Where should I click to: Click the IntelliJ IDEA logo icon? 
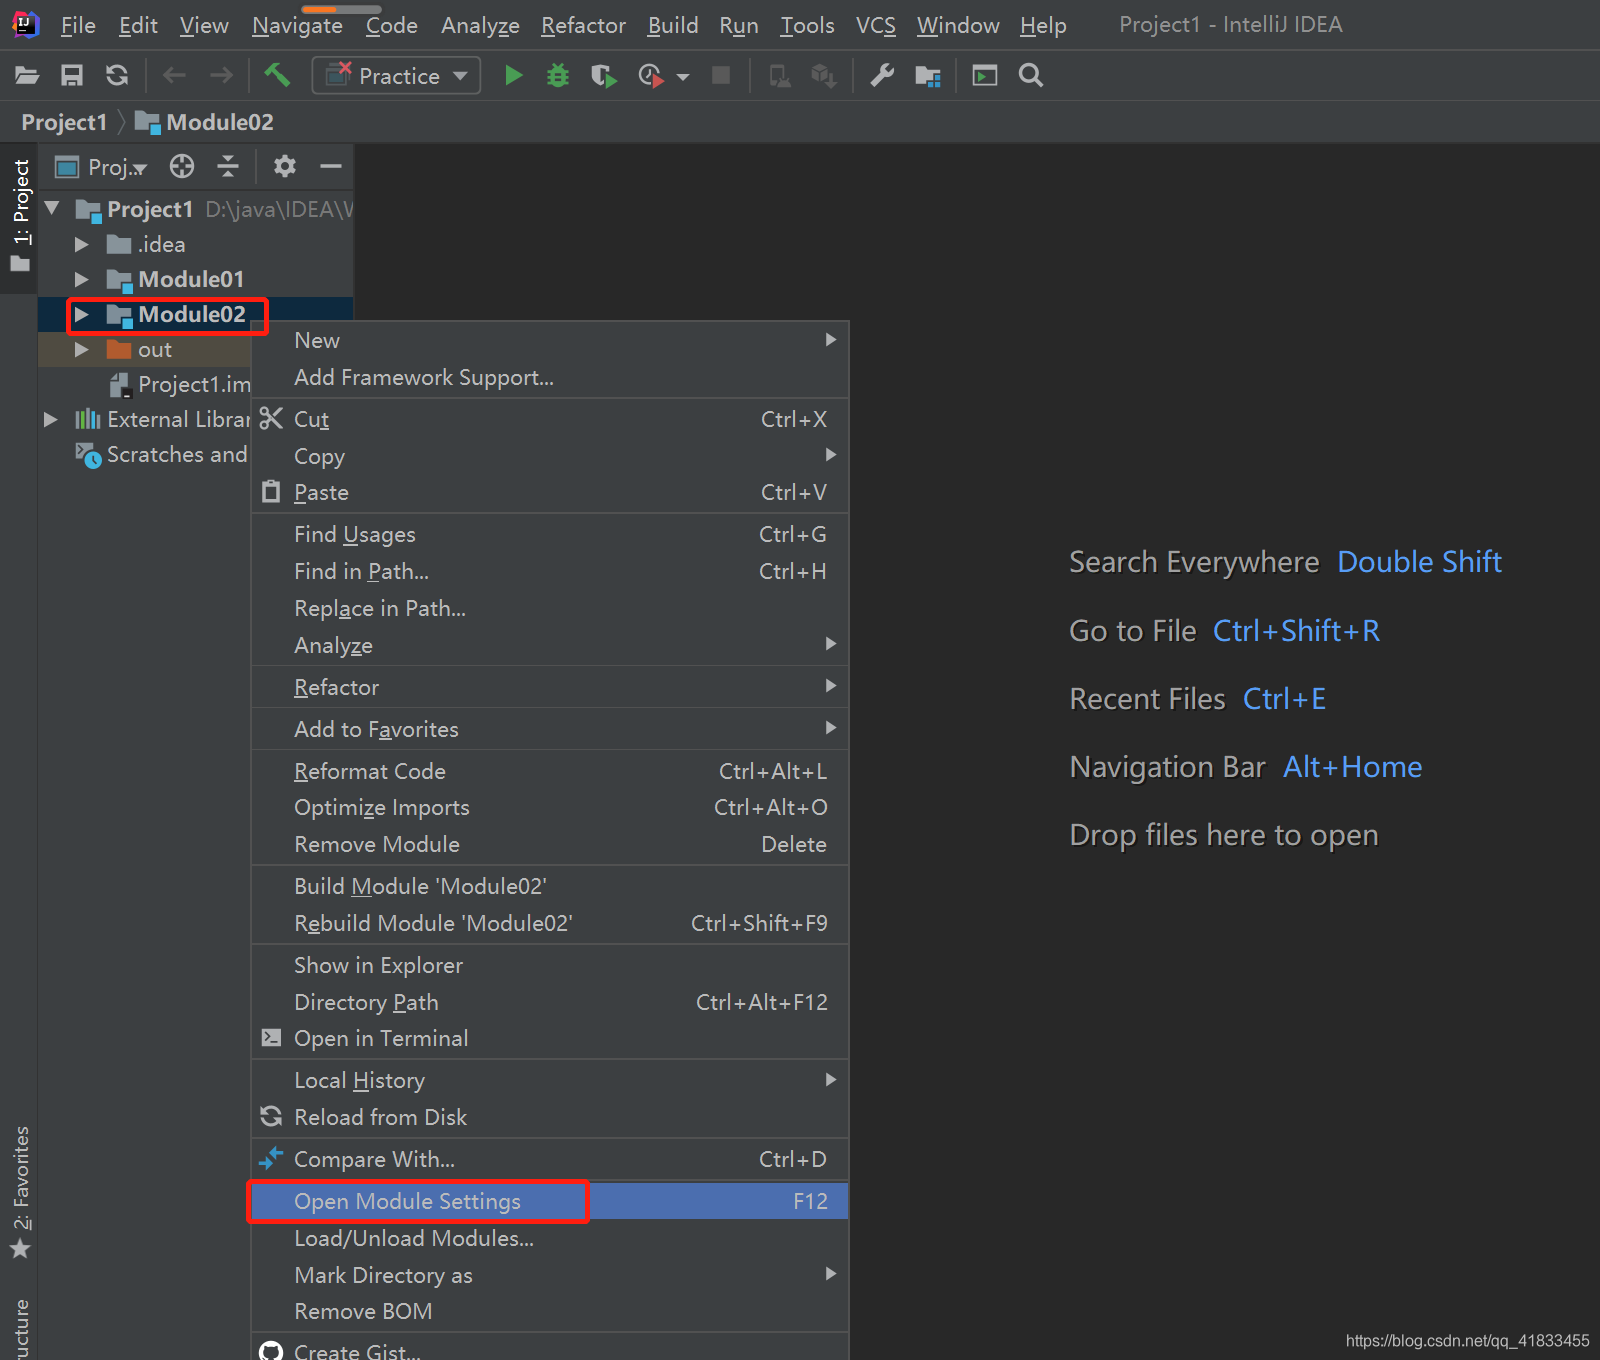pyautogui.click(x=25, y=24)
